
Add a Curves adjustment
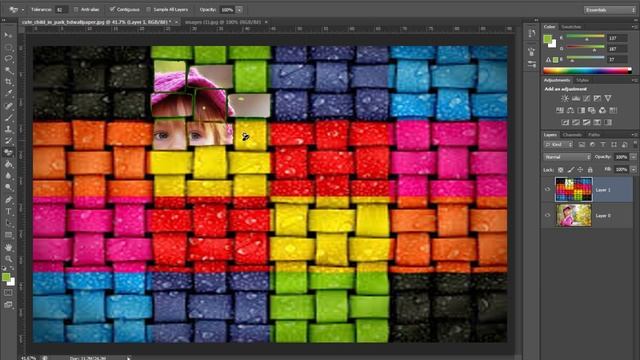[x=587, y=98]
